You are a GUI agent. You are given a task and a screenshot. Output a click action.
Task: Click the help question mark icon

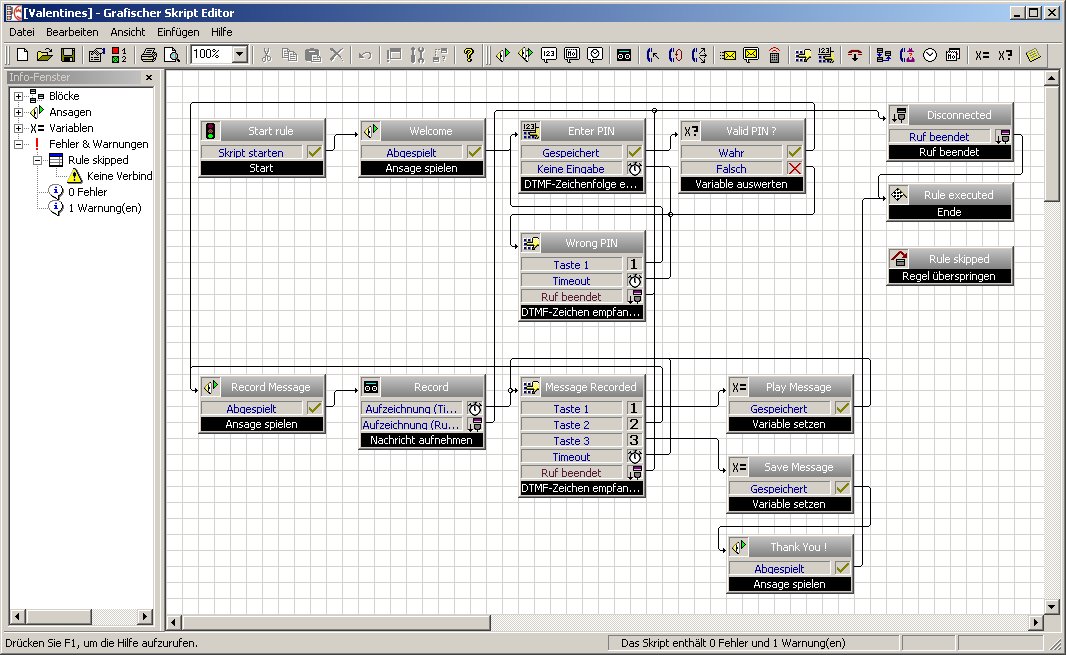468,55
